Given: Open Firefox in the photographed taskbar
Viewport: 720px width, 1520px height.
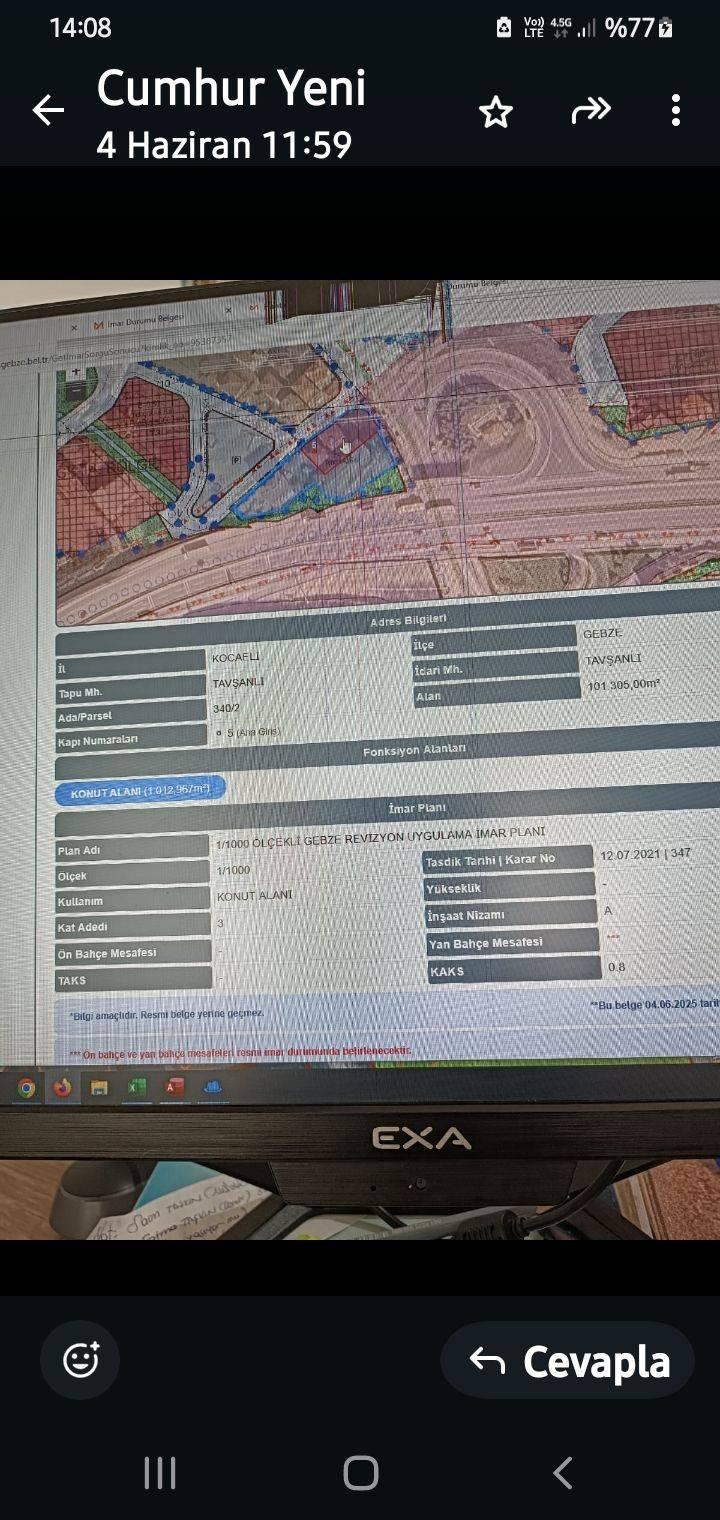Looking at the screenshot, I should coord(62,1087).
